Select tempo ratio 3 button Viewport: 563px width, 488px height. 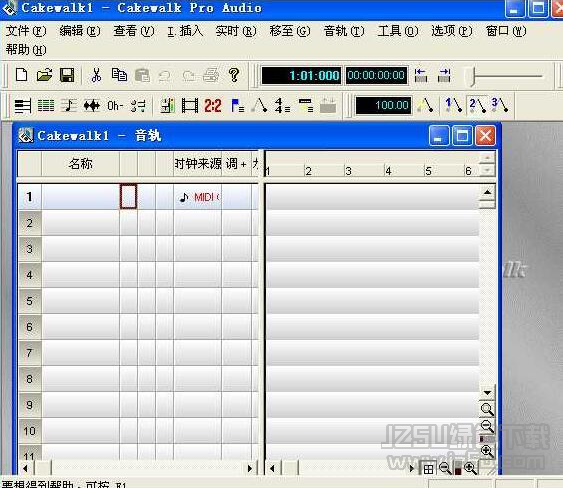pos(500,106)
